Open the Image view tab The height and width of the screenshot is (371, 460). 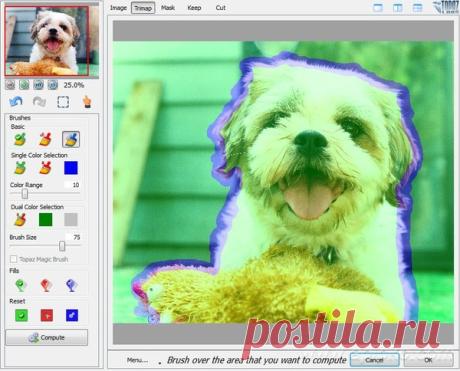point(118,8)
